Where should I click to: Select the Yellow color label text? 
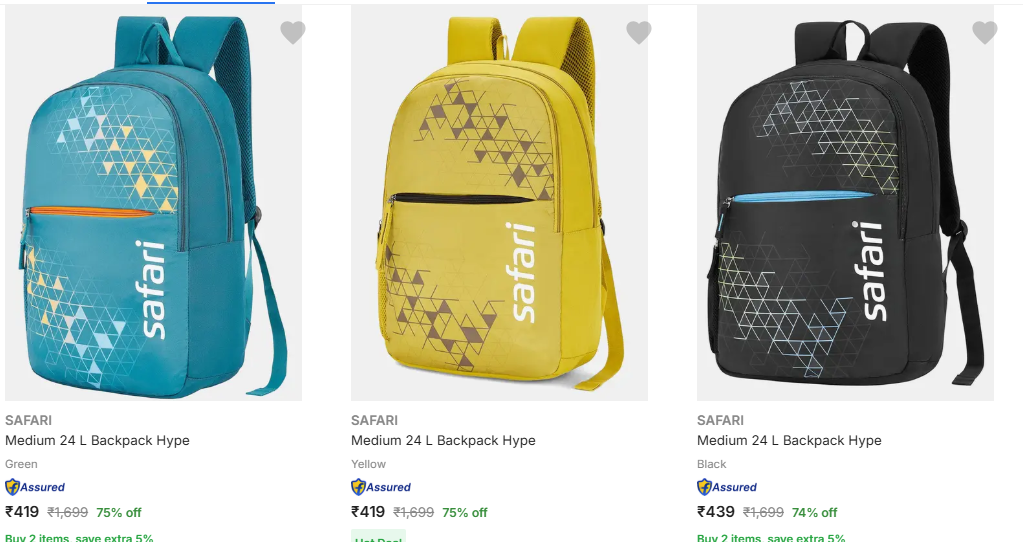click(368, 464)
